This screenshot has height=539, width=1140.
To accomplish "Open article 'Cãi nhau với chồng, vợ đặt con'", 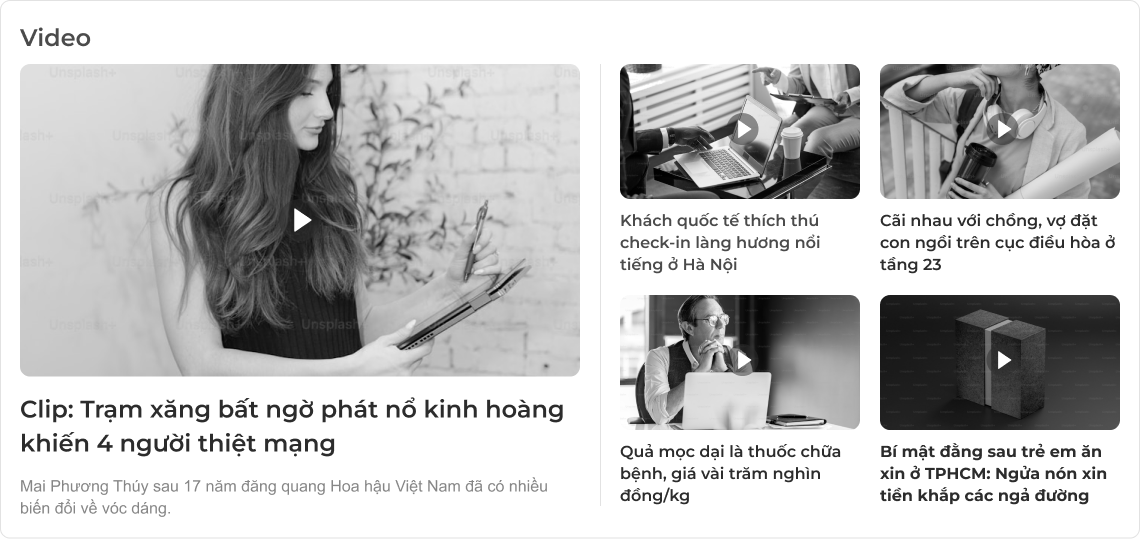I will pos(998,242).
